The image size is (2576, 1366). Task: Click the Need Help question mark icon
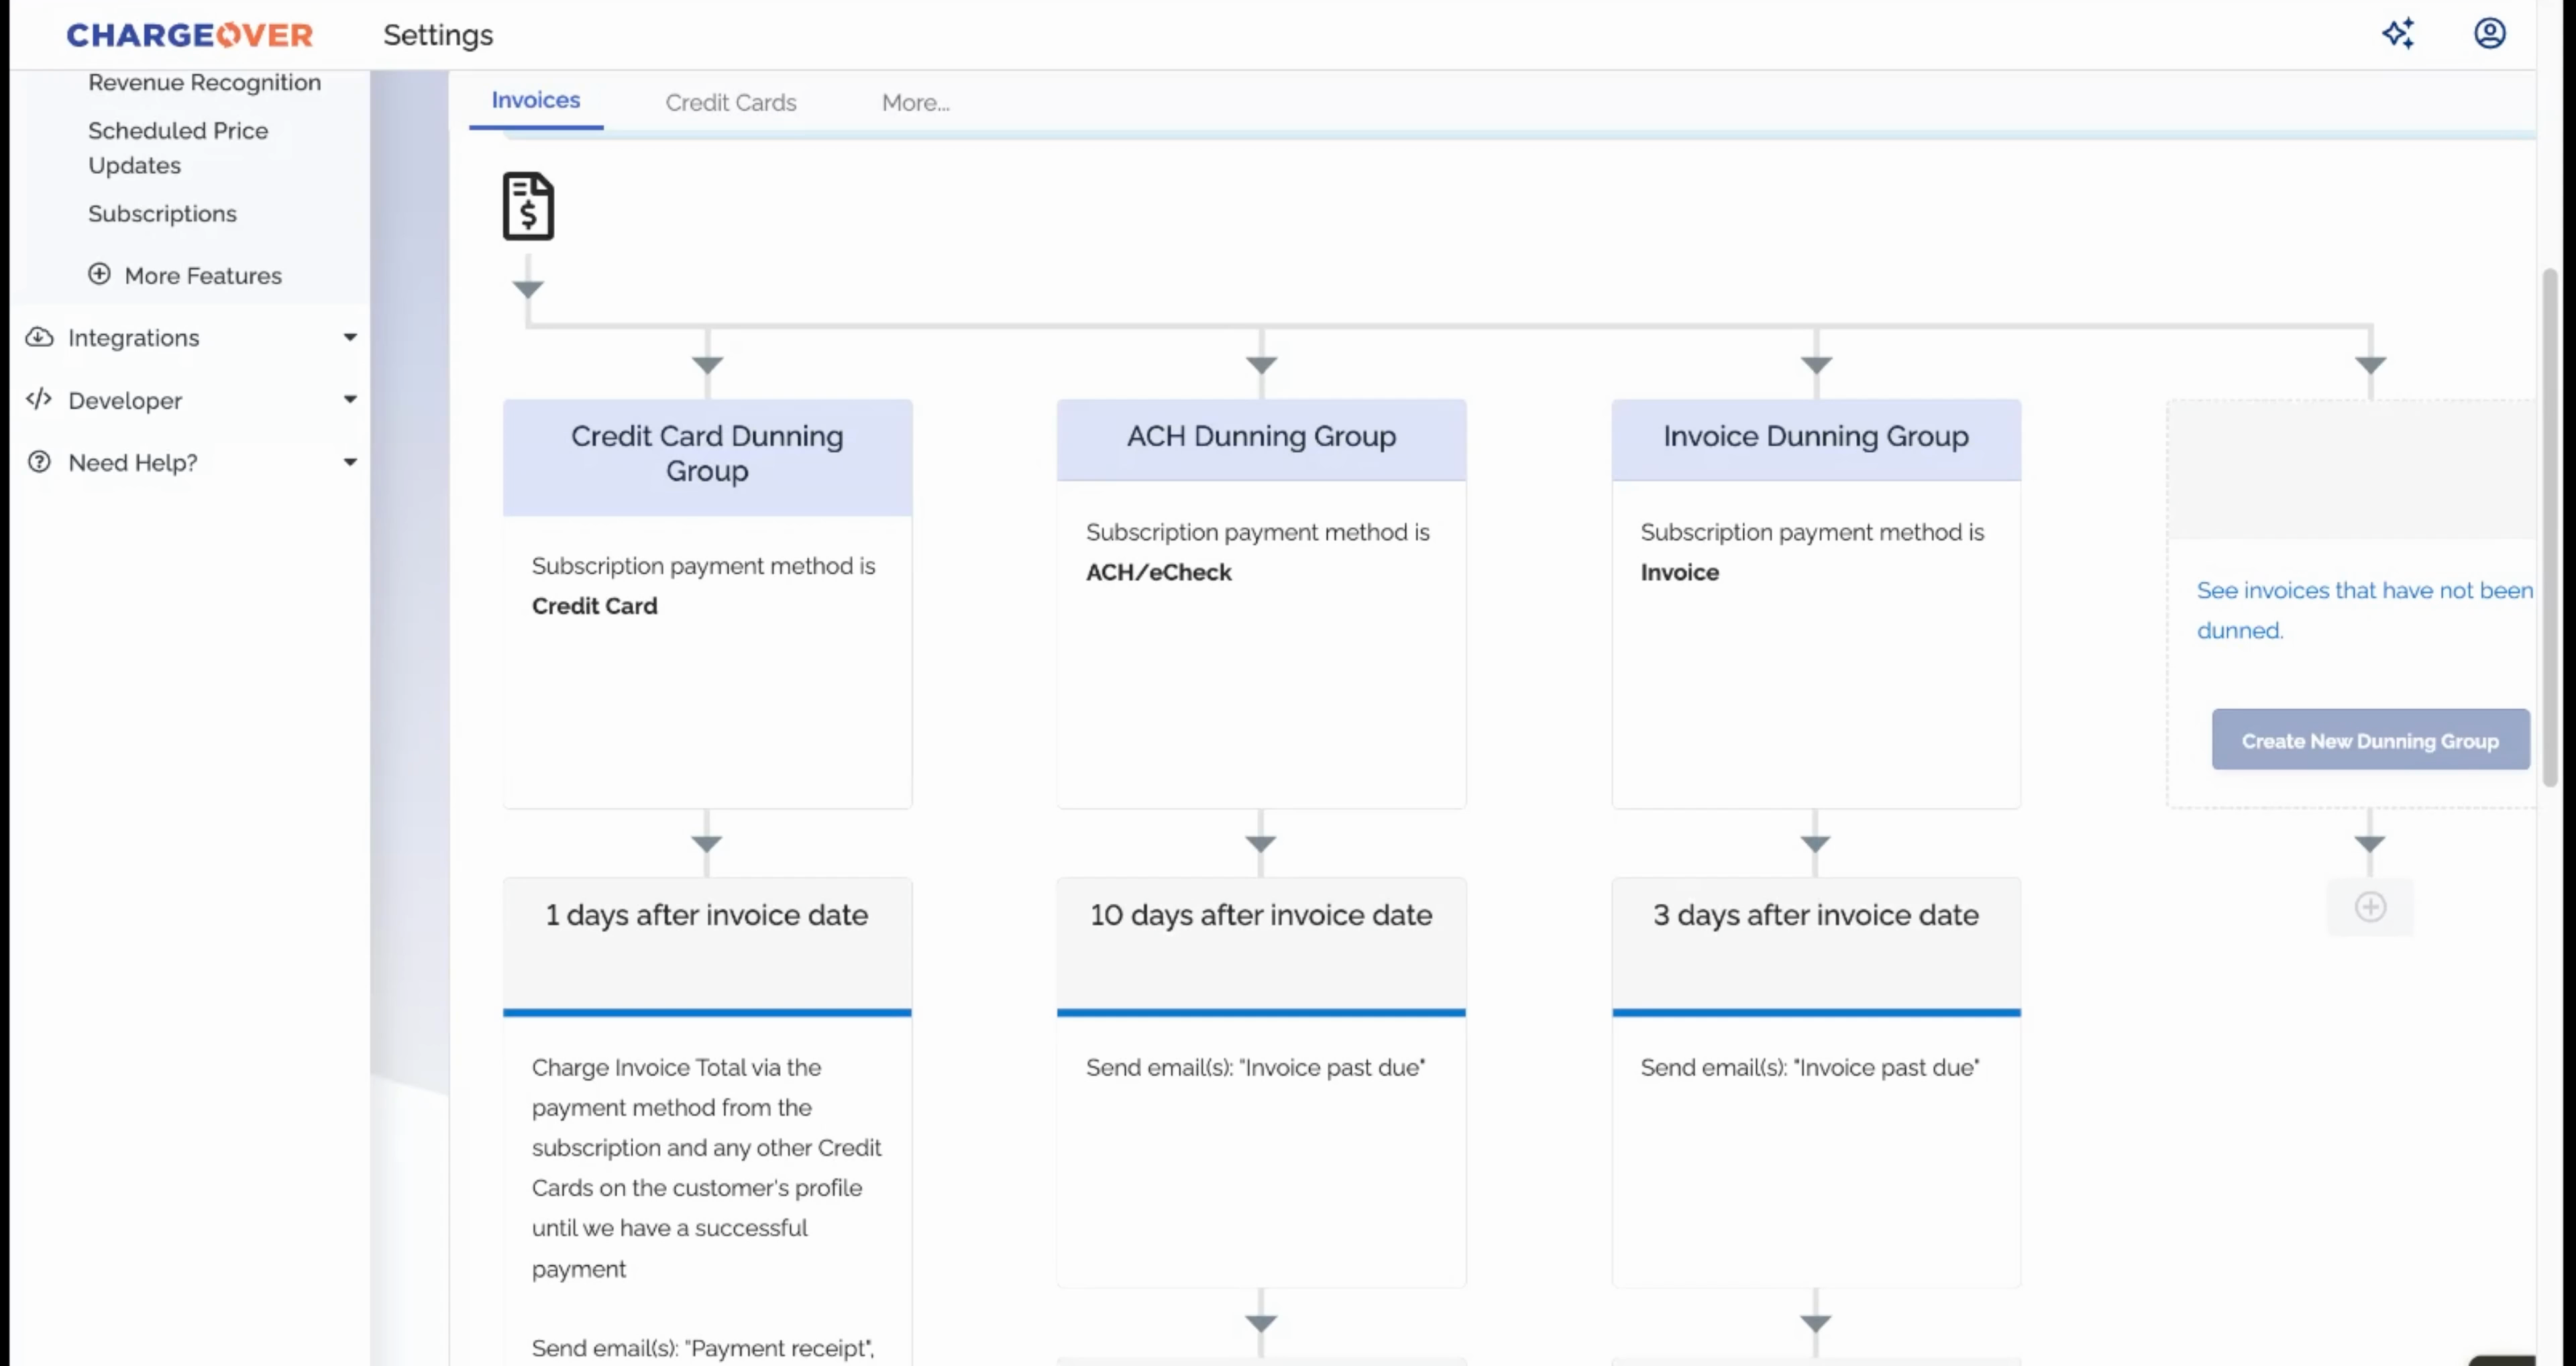point(39,462)
